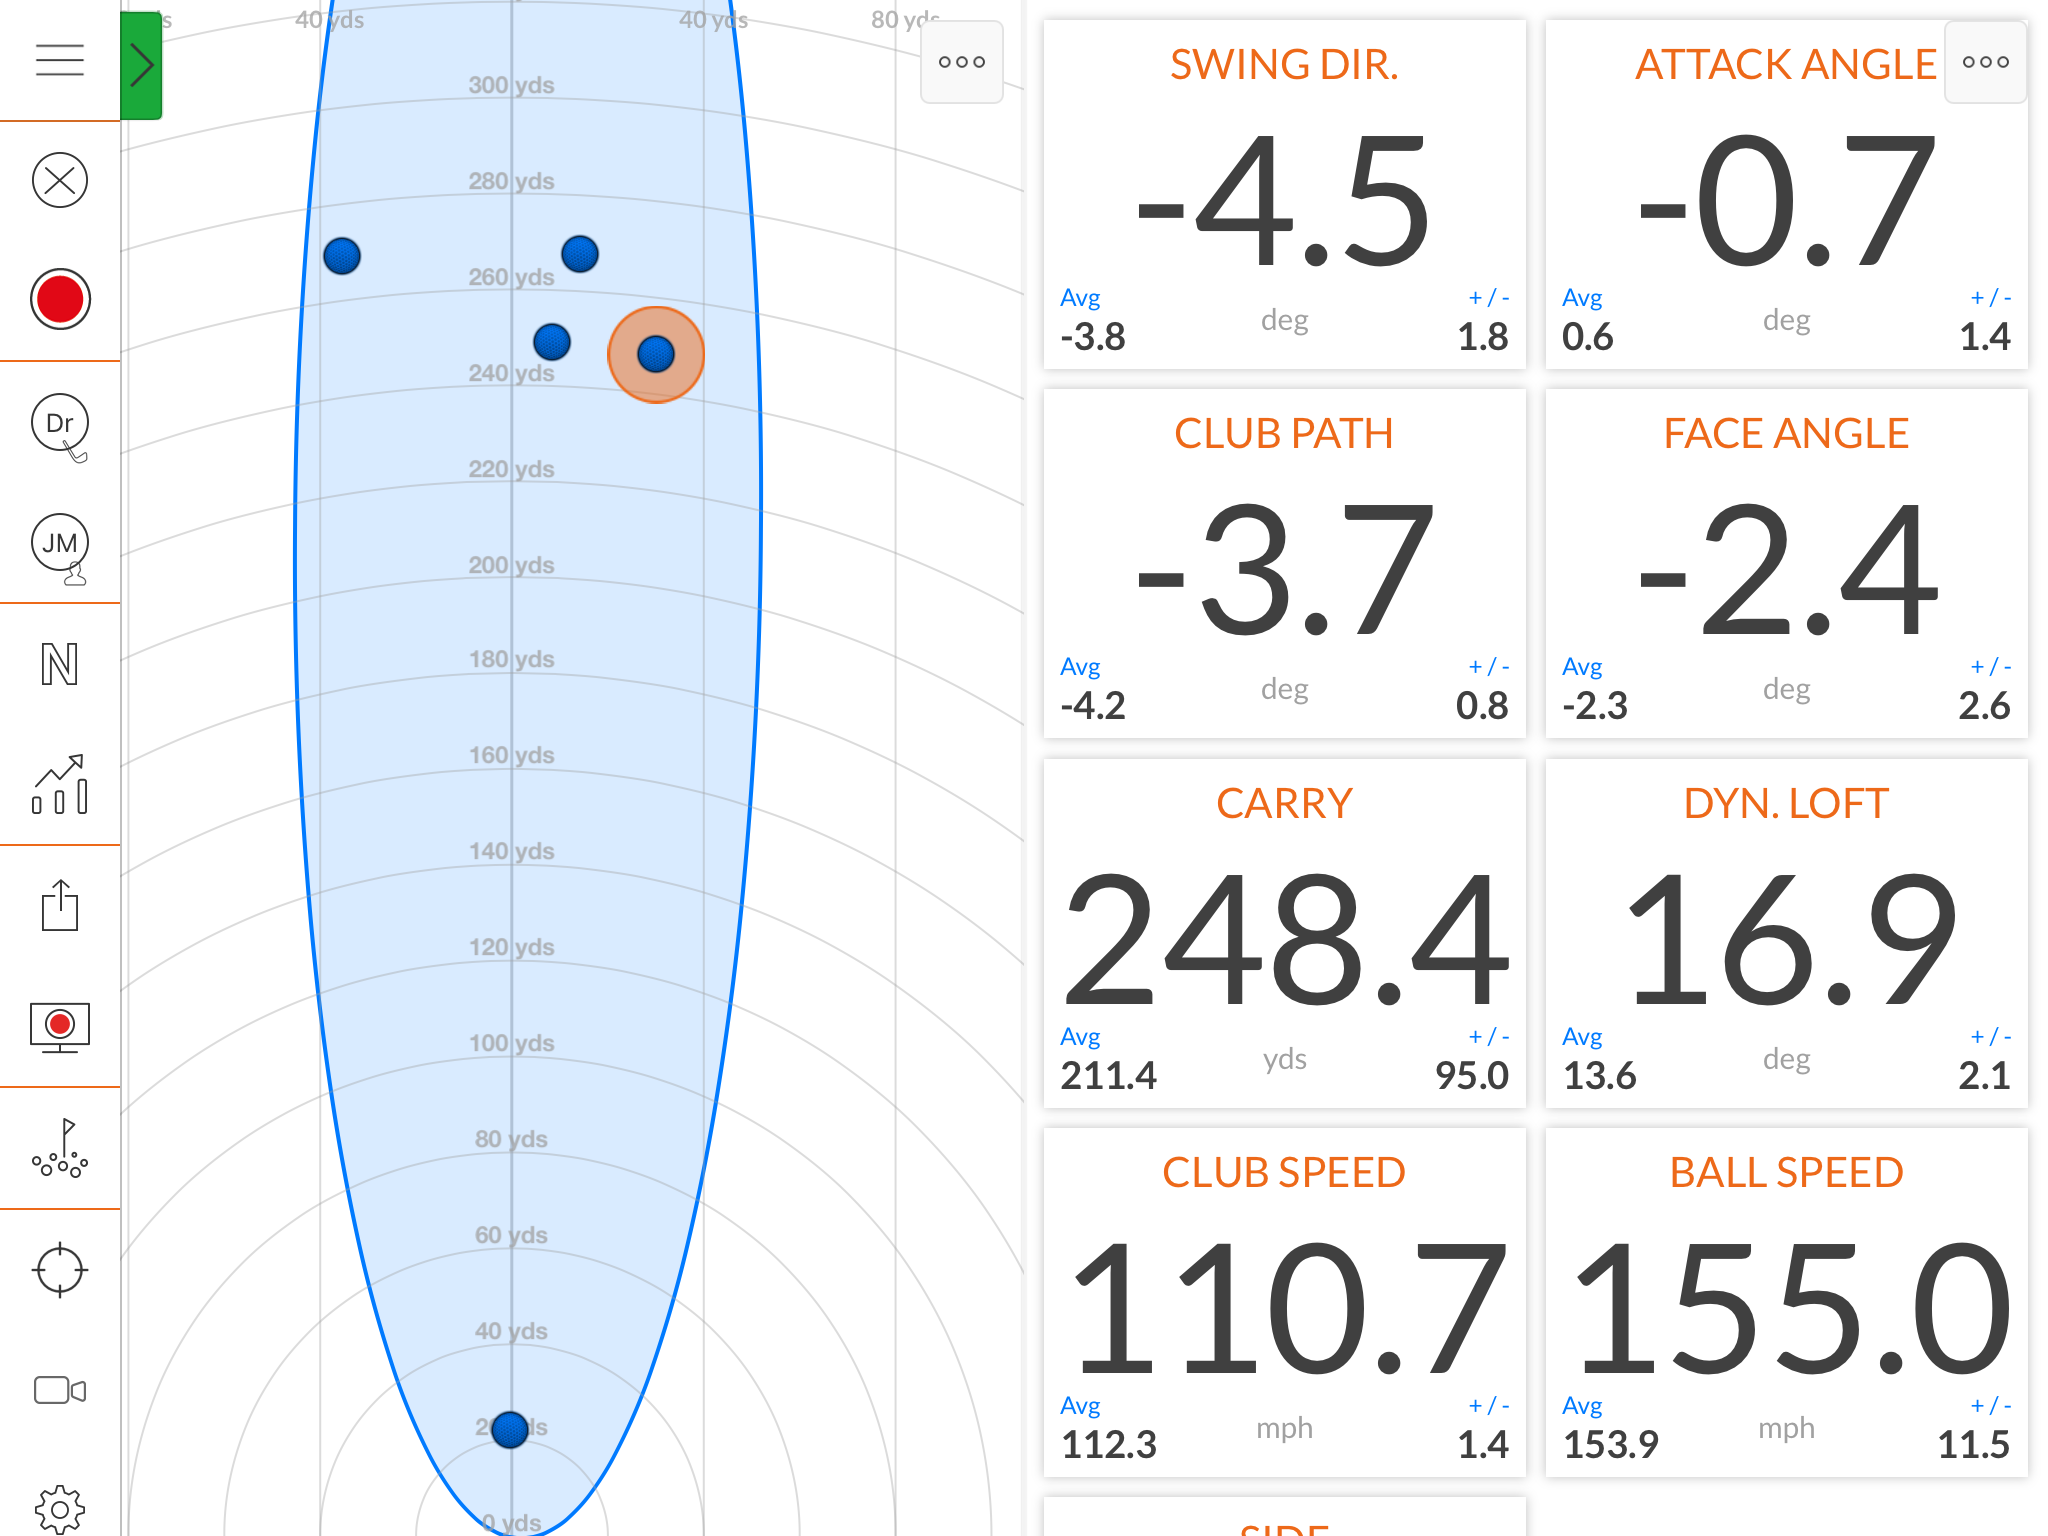The height and width of the screenshot is (1536, 2048).
Task: Open the hamburger menu
Action: tap(60, 60)
